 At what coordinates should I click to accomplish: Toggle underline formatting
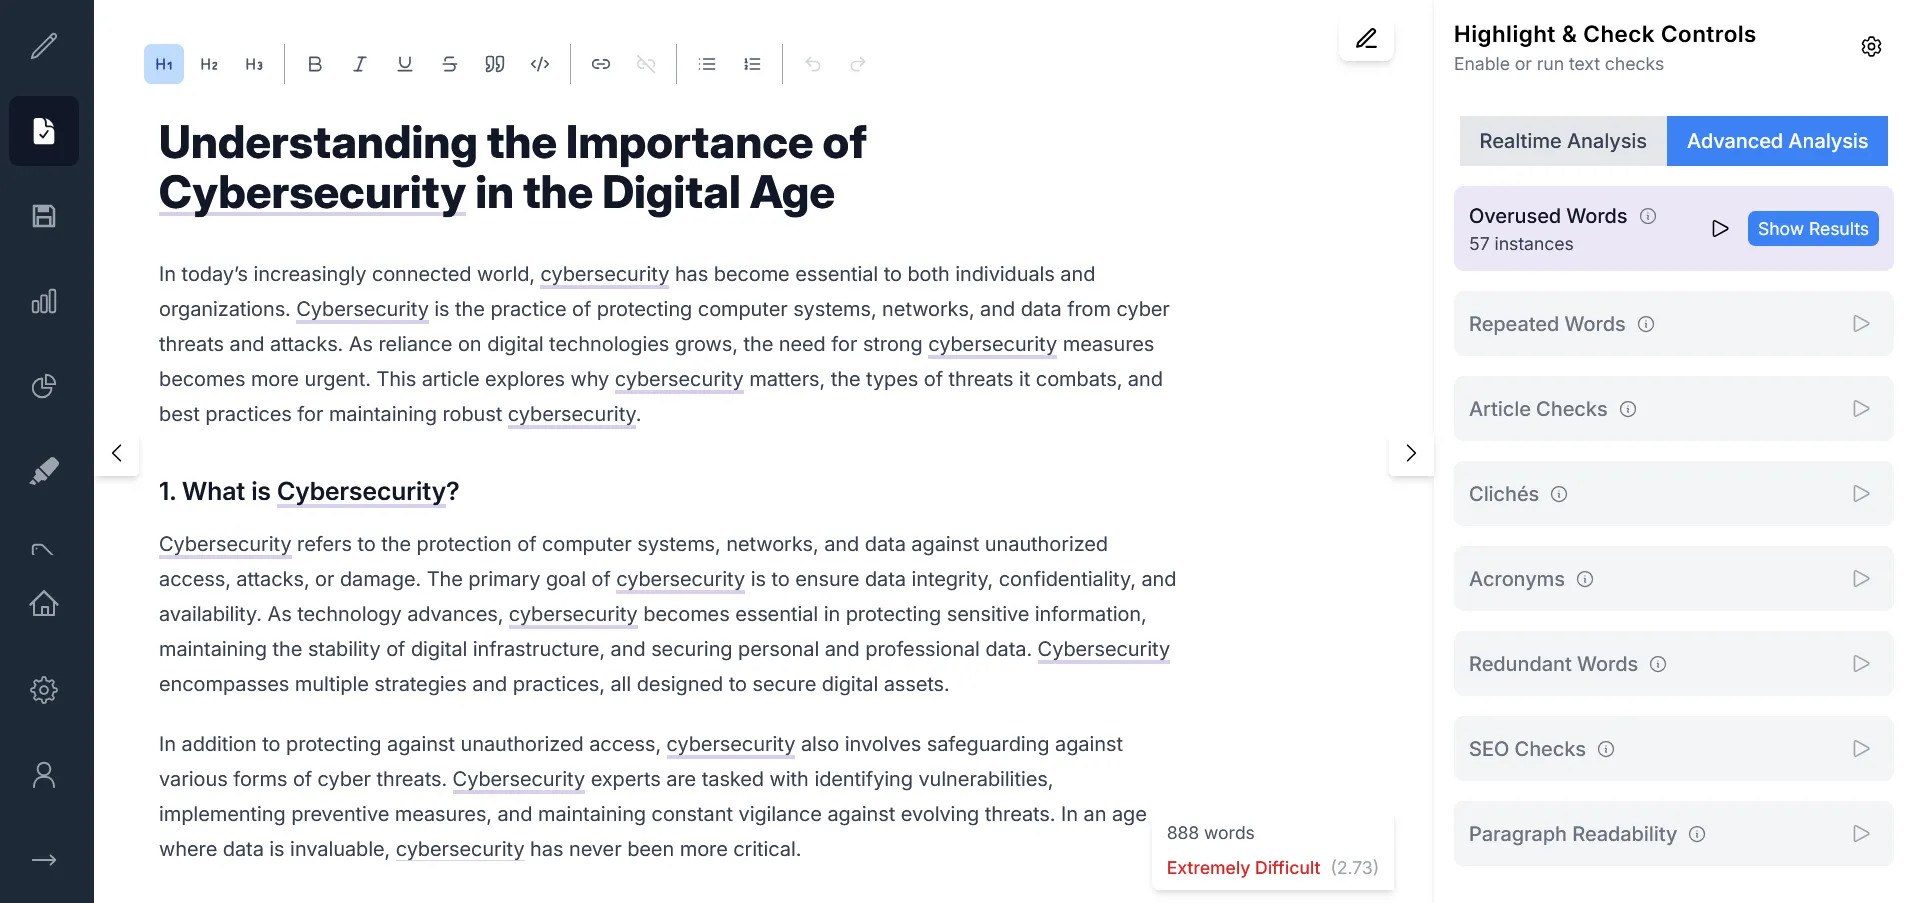point(404,64)
